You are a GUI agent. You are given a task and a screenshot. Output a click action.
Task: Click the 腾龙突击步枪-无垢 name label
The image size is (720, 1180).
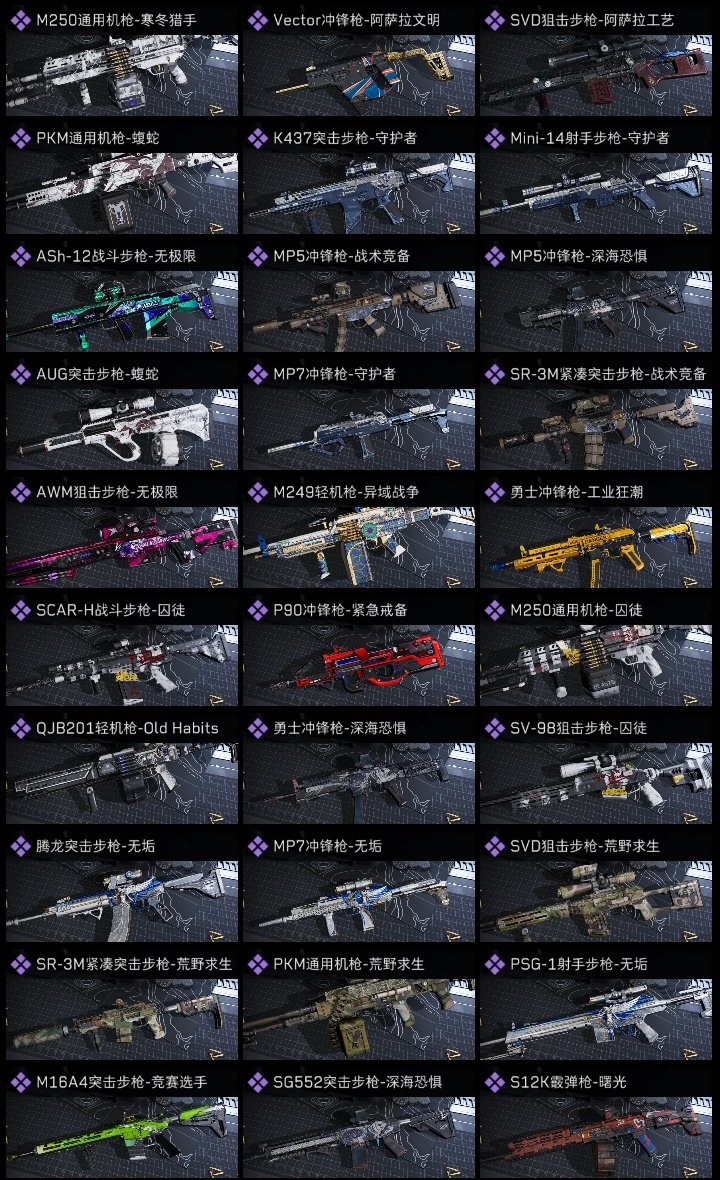coord(96,846)
